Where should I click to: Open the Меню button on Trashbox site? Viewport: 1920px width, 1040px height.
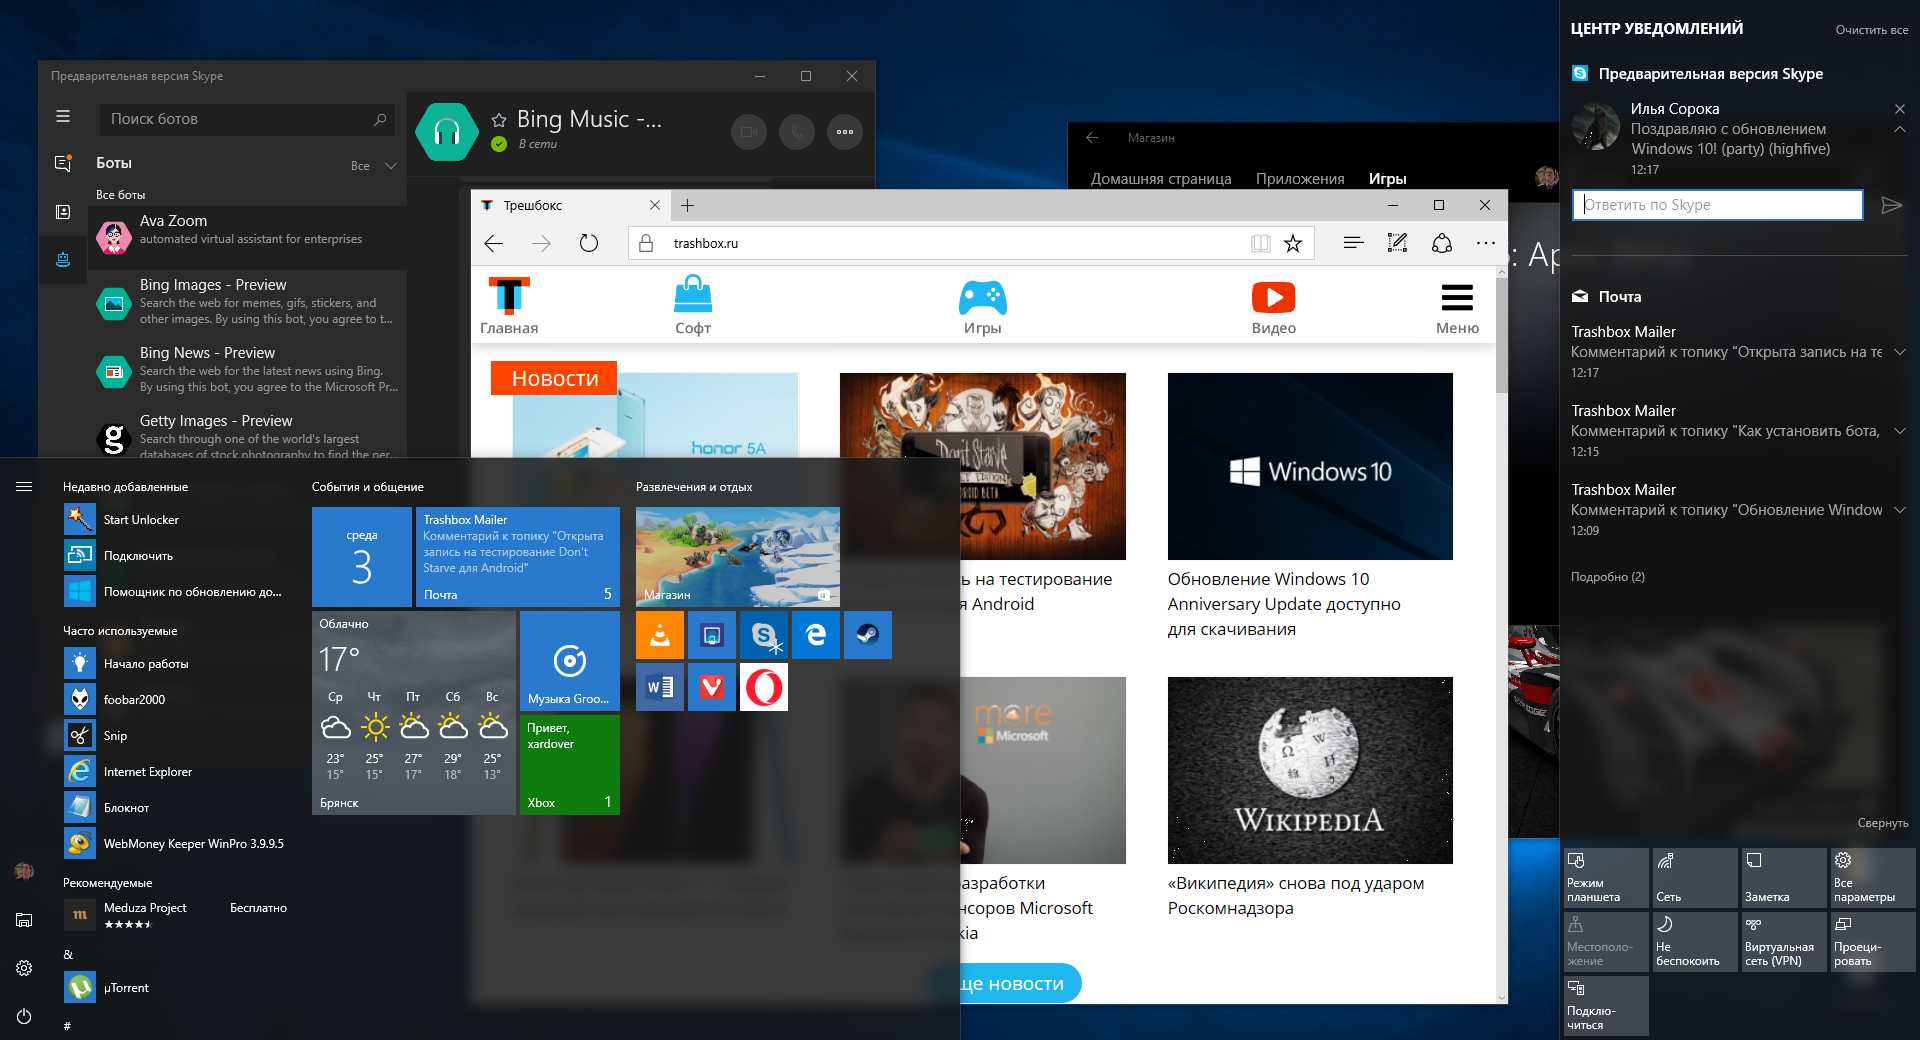(x=1457, y=308)
